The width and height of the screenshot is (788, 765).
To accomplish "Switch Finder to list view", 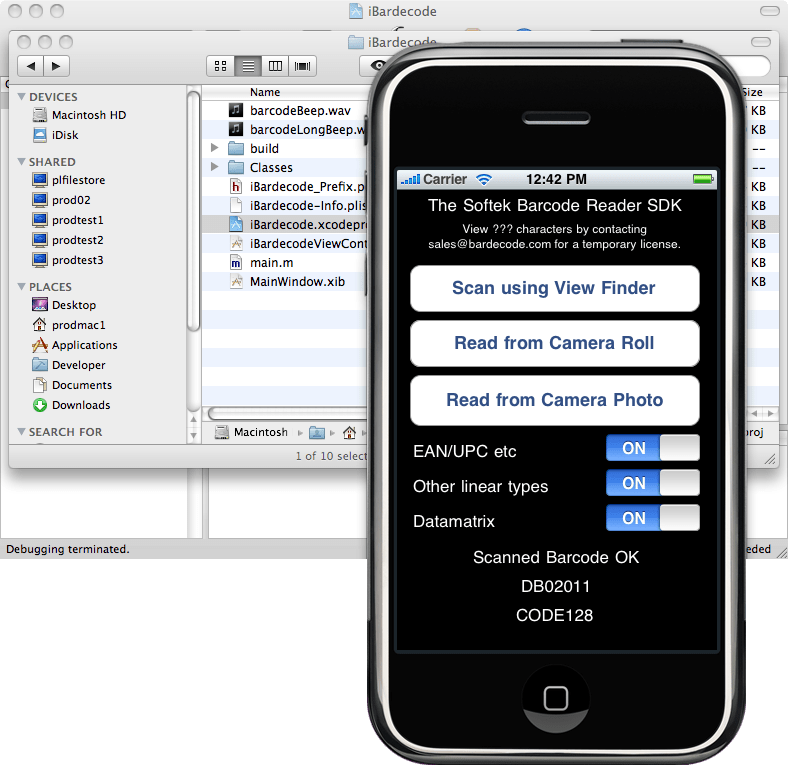I will tap(248, 66).
